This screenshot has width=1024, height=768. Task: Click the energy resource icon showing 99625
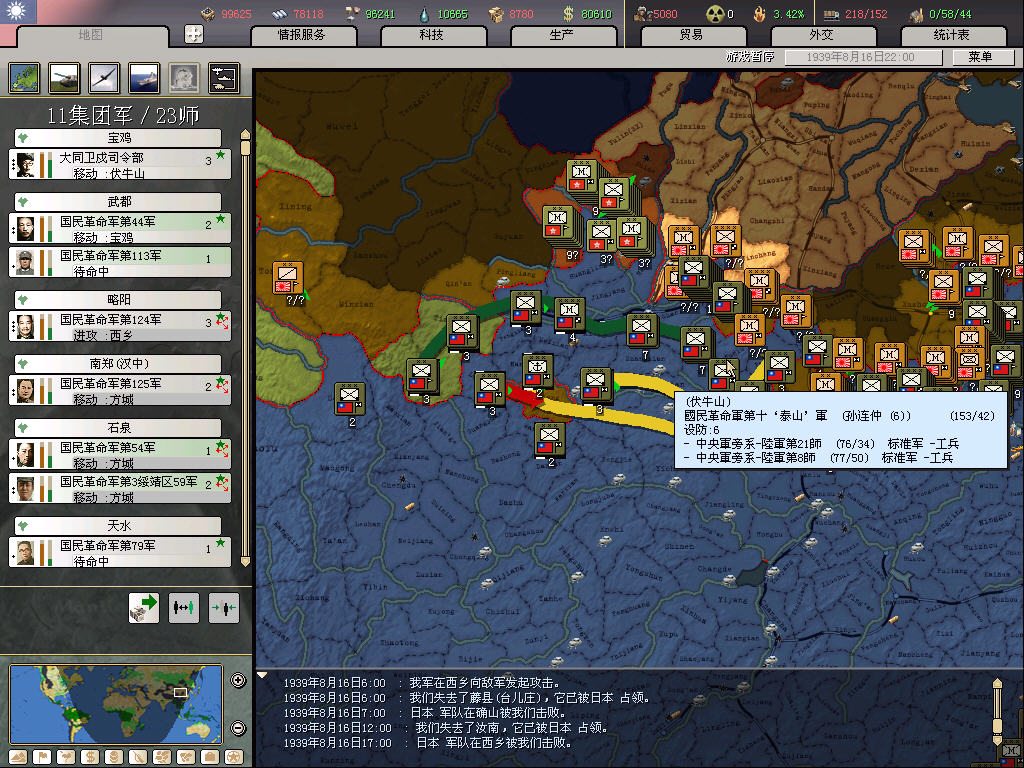208,14
